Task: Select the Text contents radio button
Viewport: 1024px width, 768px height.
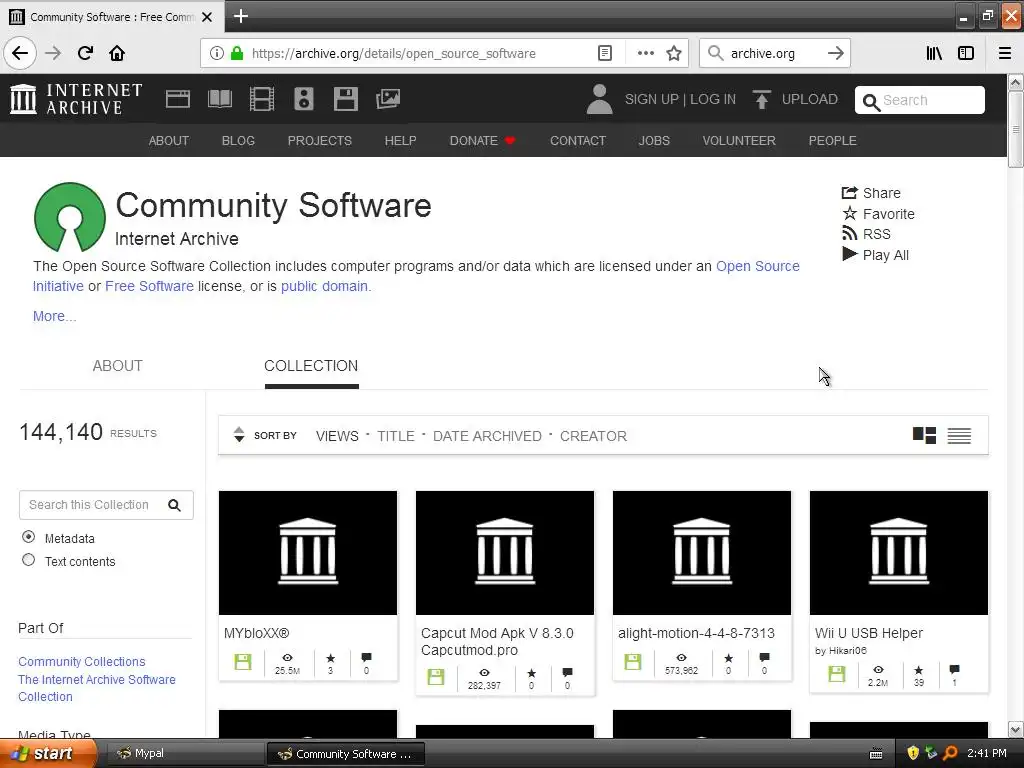Action: [x=28, y=560]
